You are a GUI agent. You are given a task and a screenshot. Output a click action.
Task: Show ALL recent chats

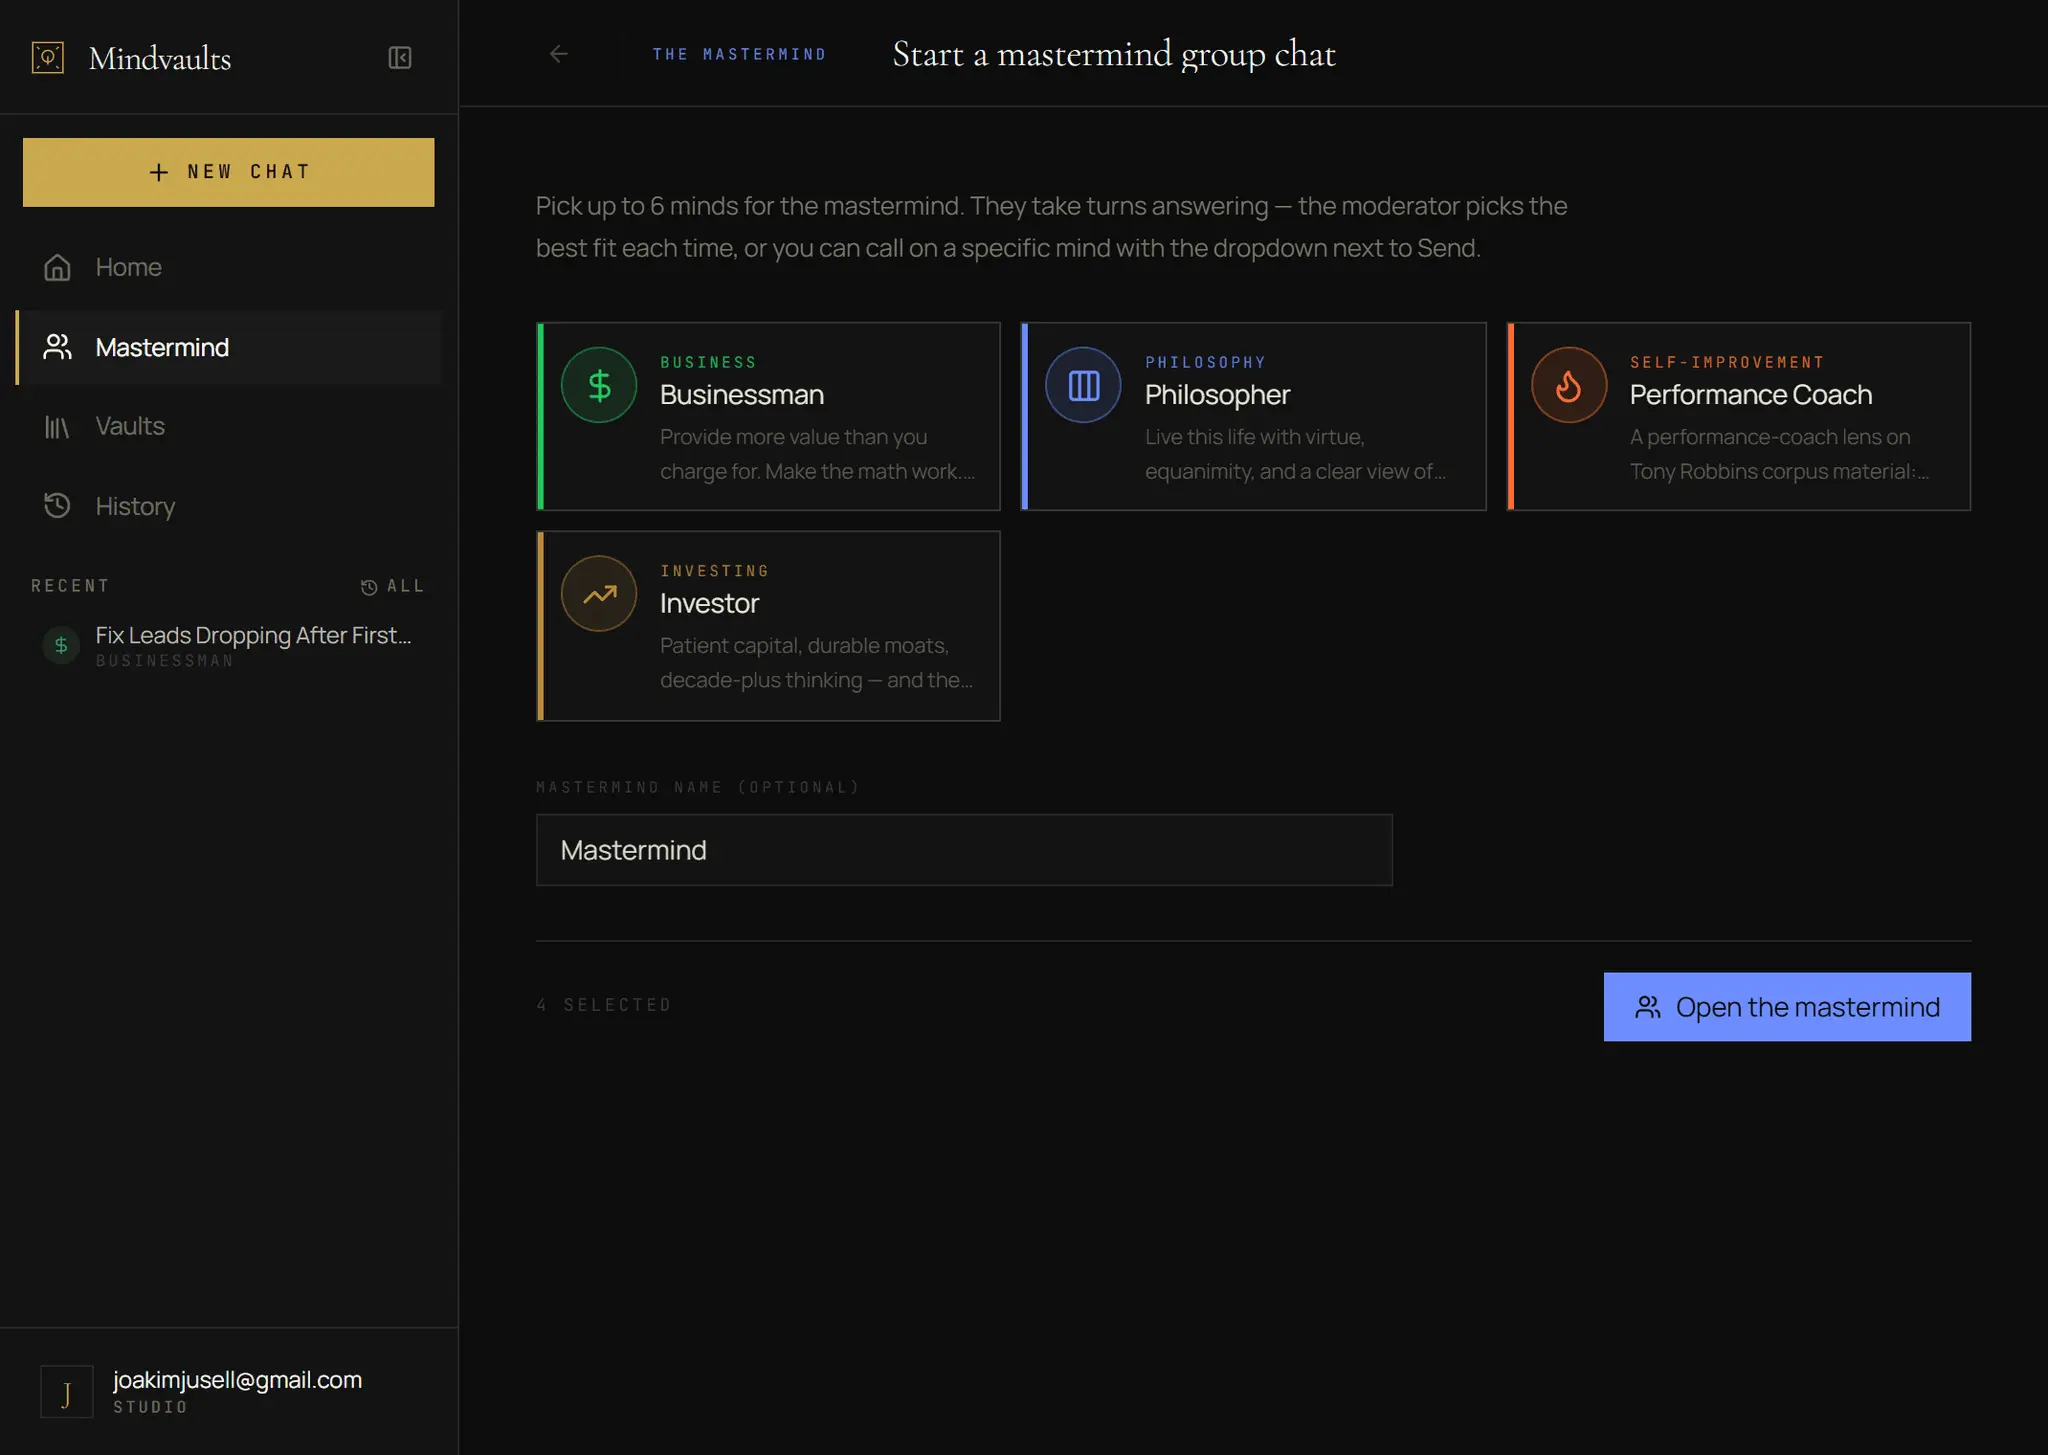392,586
